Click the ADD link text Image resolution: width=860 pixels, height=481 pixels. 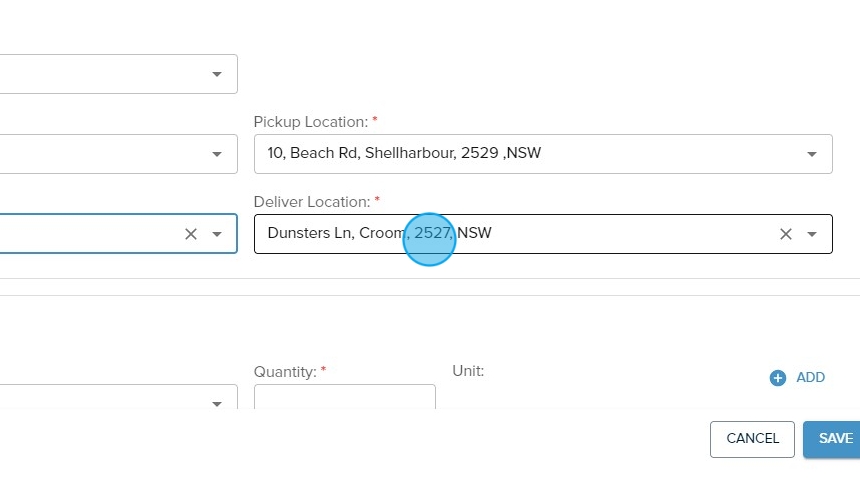[x=810, y=378]
